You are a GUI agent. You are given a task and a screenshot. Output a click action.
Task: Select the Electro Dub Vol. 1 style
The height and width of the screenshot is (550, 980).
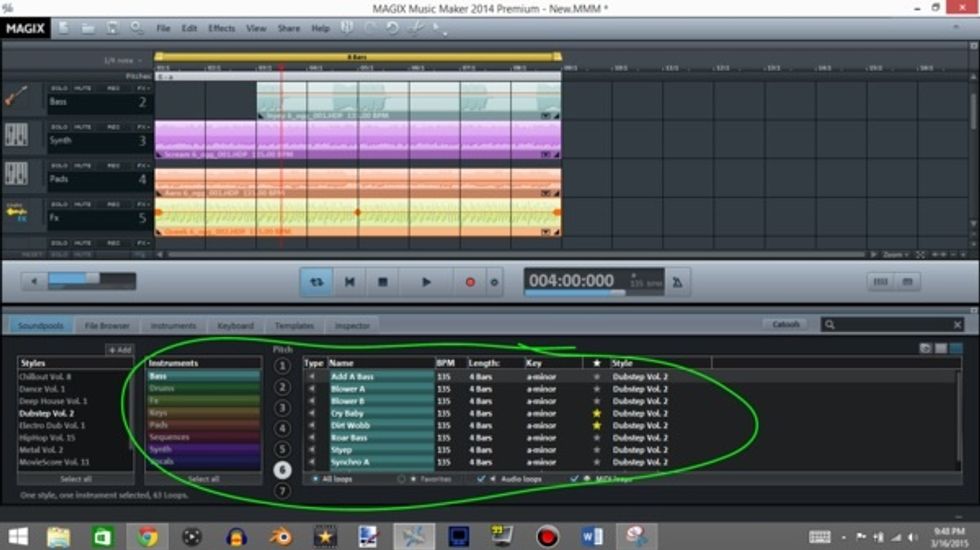52,426
